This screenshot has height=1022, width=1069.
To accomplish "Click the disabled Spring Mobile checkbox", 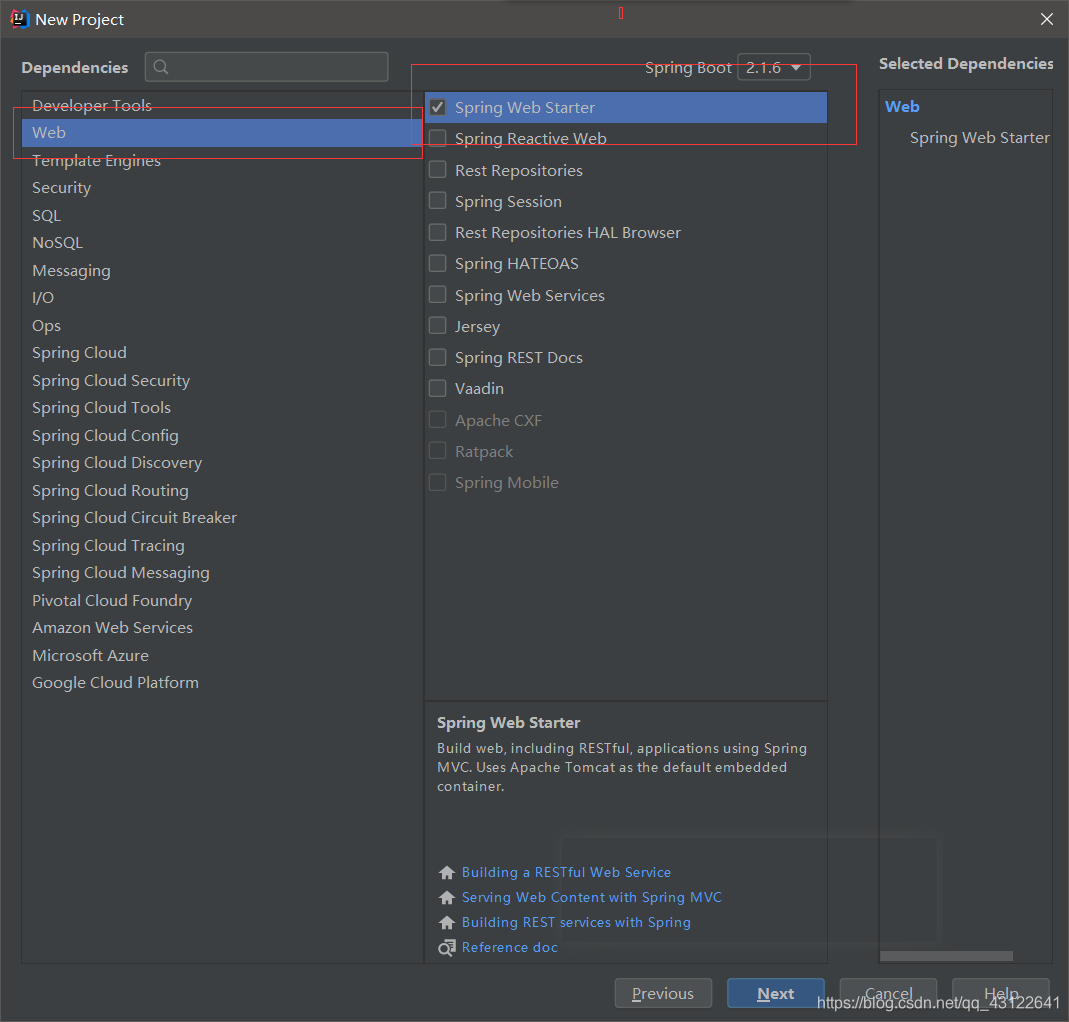I will [438, 483].
